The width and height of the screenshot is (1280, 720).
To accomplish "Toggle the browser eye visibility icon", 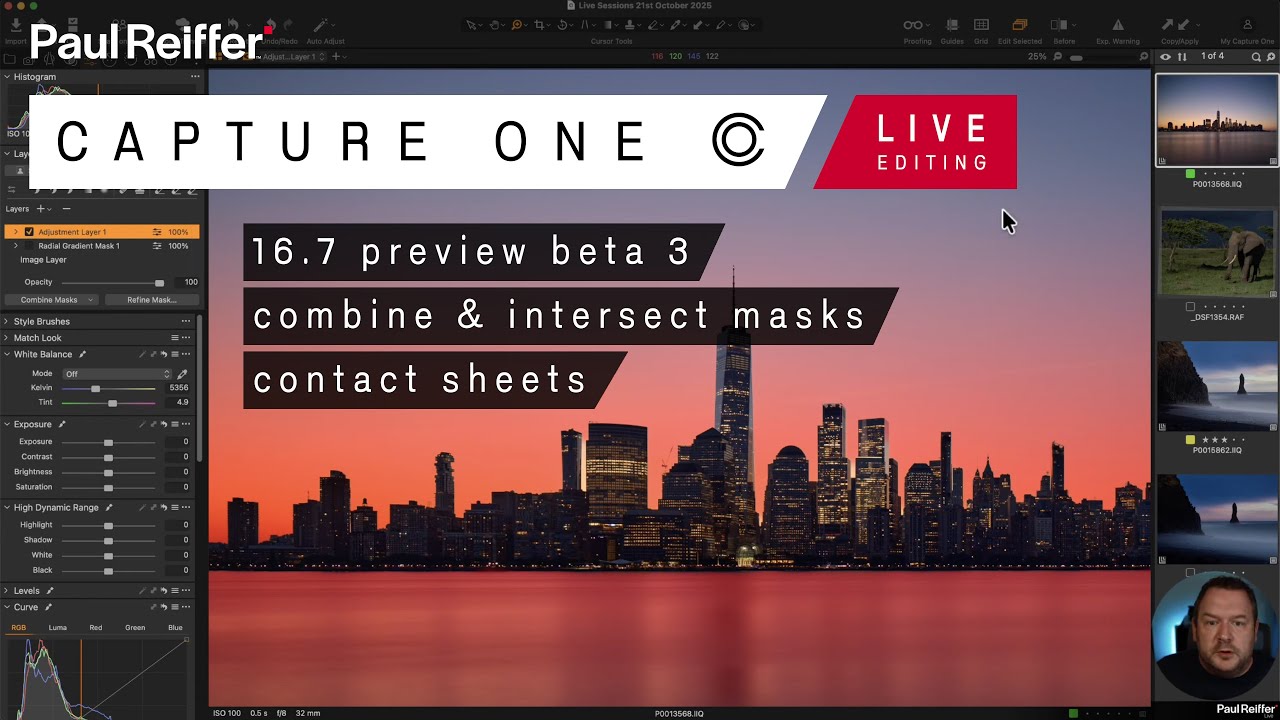I will tap(1165, 57).
